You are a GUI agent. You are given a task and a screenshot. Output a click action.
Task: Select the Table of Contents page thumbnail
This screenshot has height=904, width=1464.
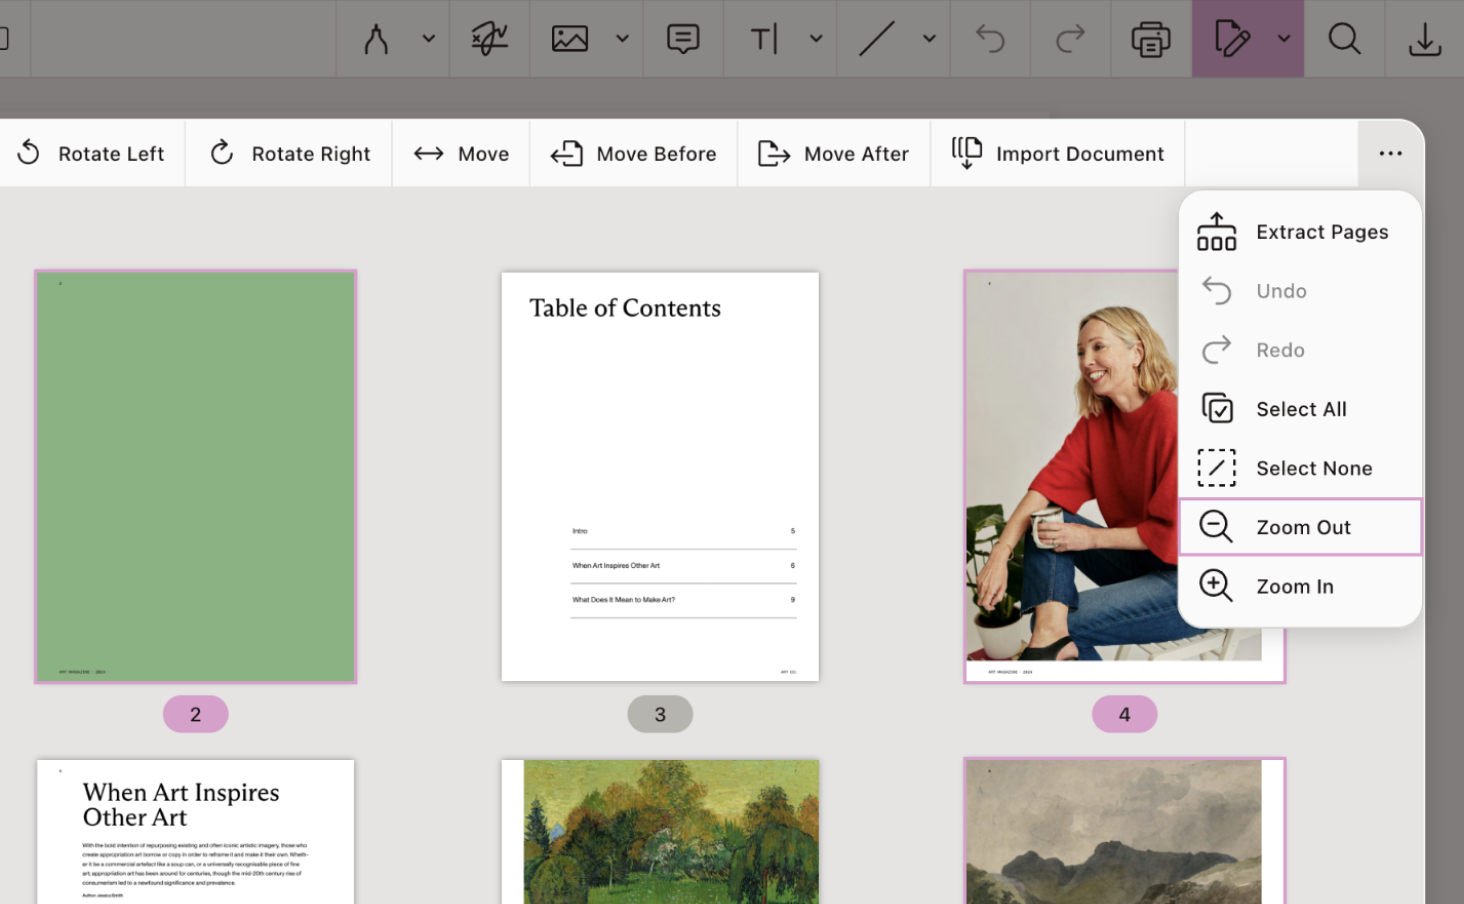click(x=660, y=477)
